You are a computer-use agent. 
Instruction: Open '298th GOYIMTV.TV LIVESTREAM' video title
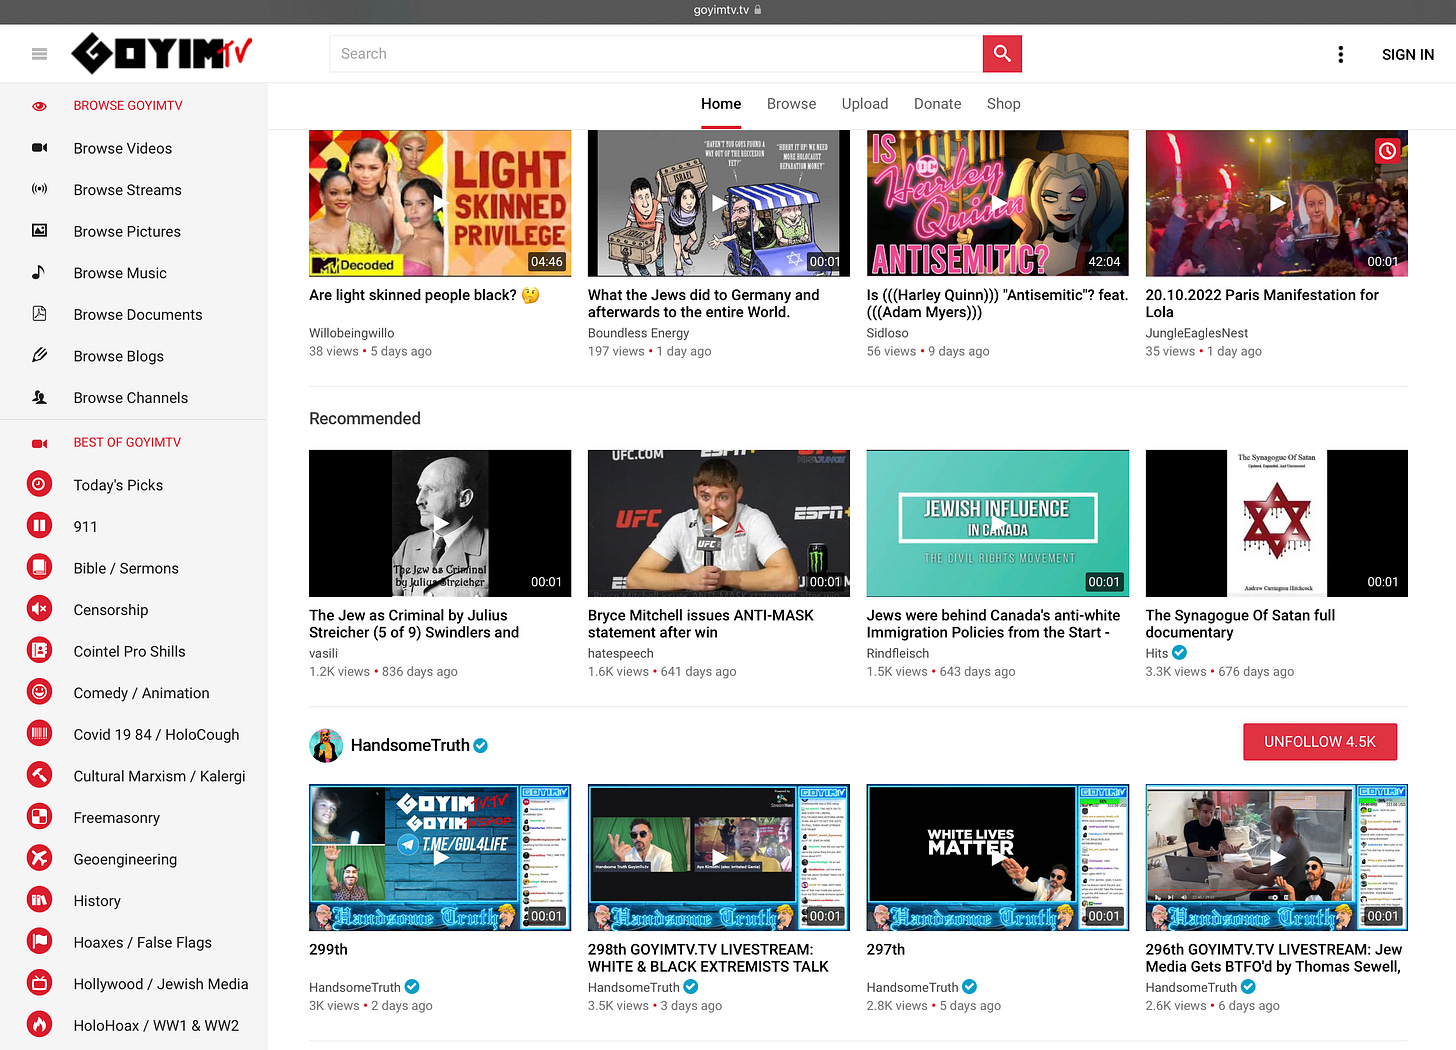(708, 958)
